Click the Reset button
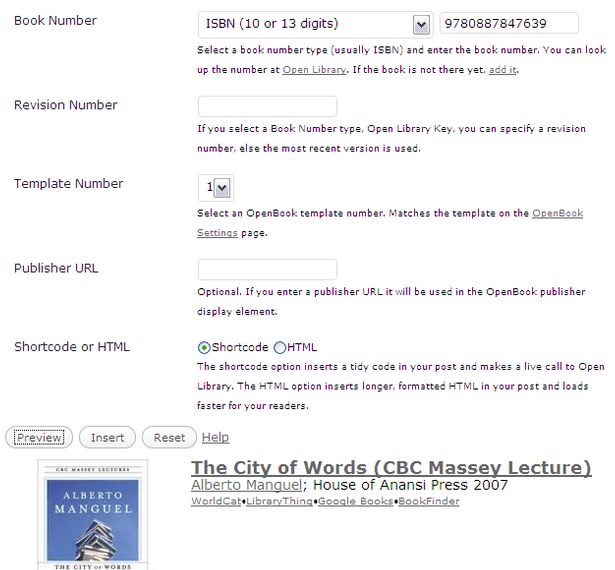Viewport: 615px width, 570px height. point(169,437)
